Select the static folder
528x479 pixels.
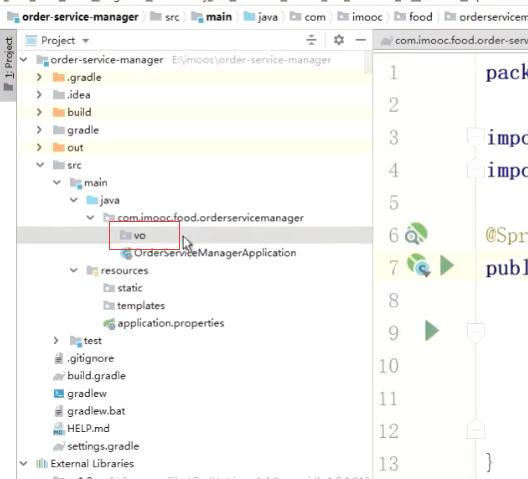point(130,288)
